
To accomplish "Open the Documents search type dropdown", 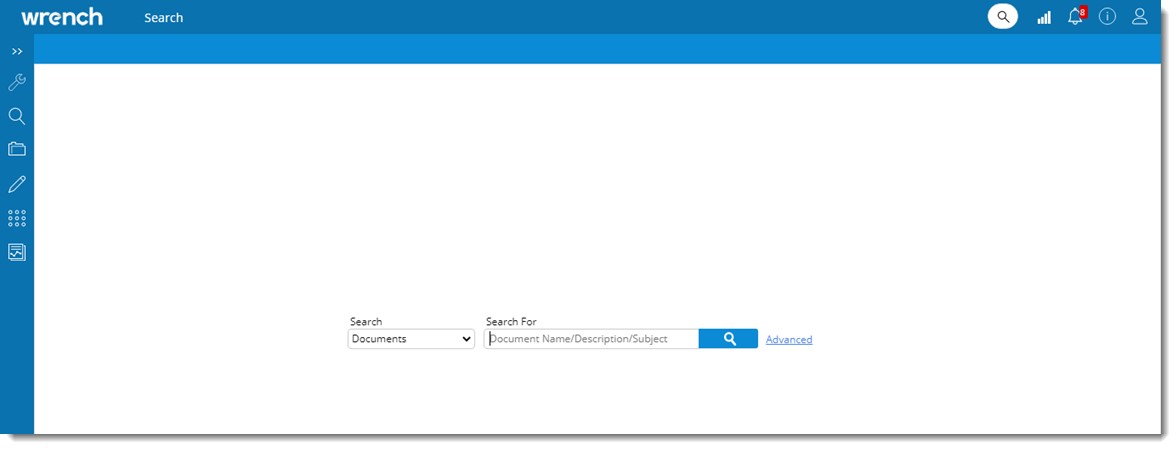I will [x=411, y=339].
